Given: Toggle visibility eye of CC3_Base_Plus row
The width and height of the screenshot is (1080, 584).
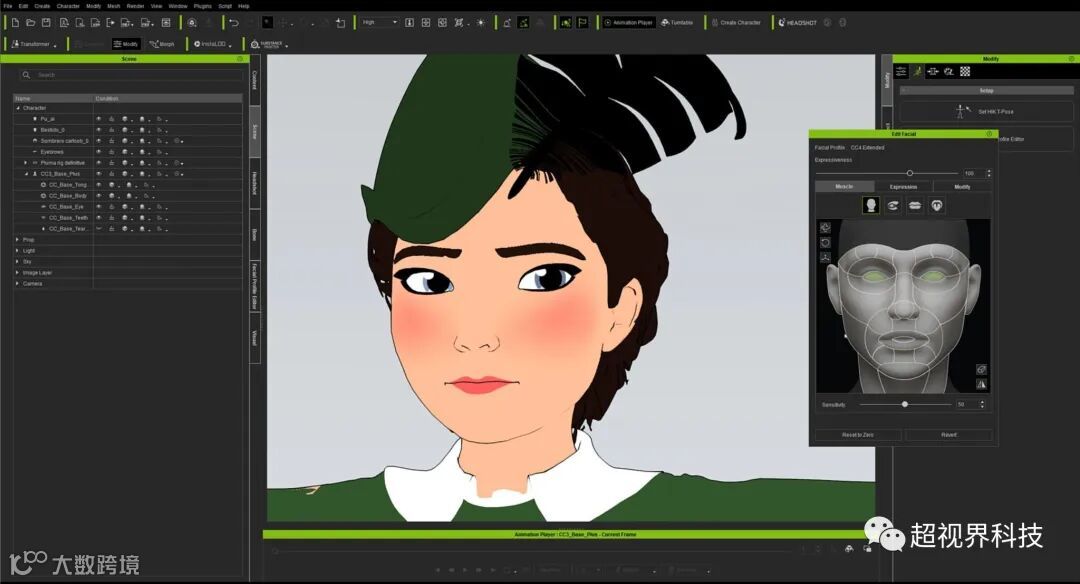Looking at the screenshot, I should point(98,174).
